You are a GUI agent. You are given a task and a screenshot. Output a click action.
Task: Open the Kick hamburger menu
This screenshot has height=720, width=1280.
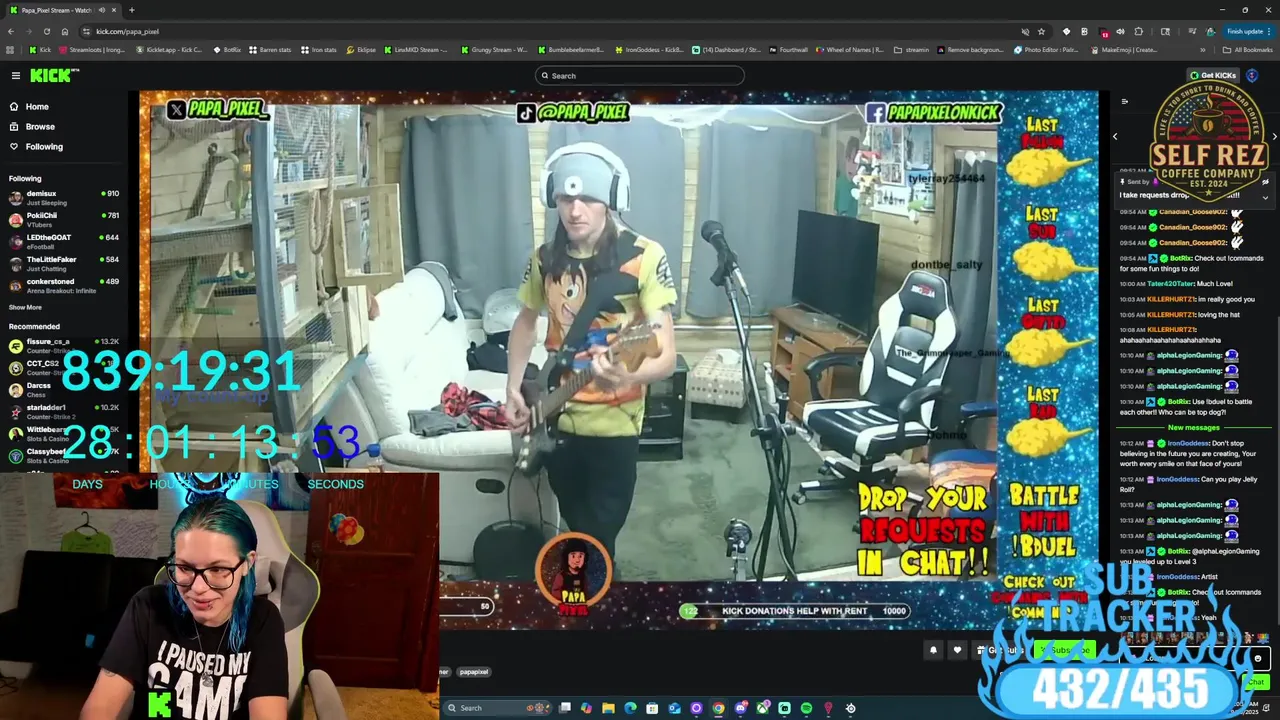[x=16, y=75]
